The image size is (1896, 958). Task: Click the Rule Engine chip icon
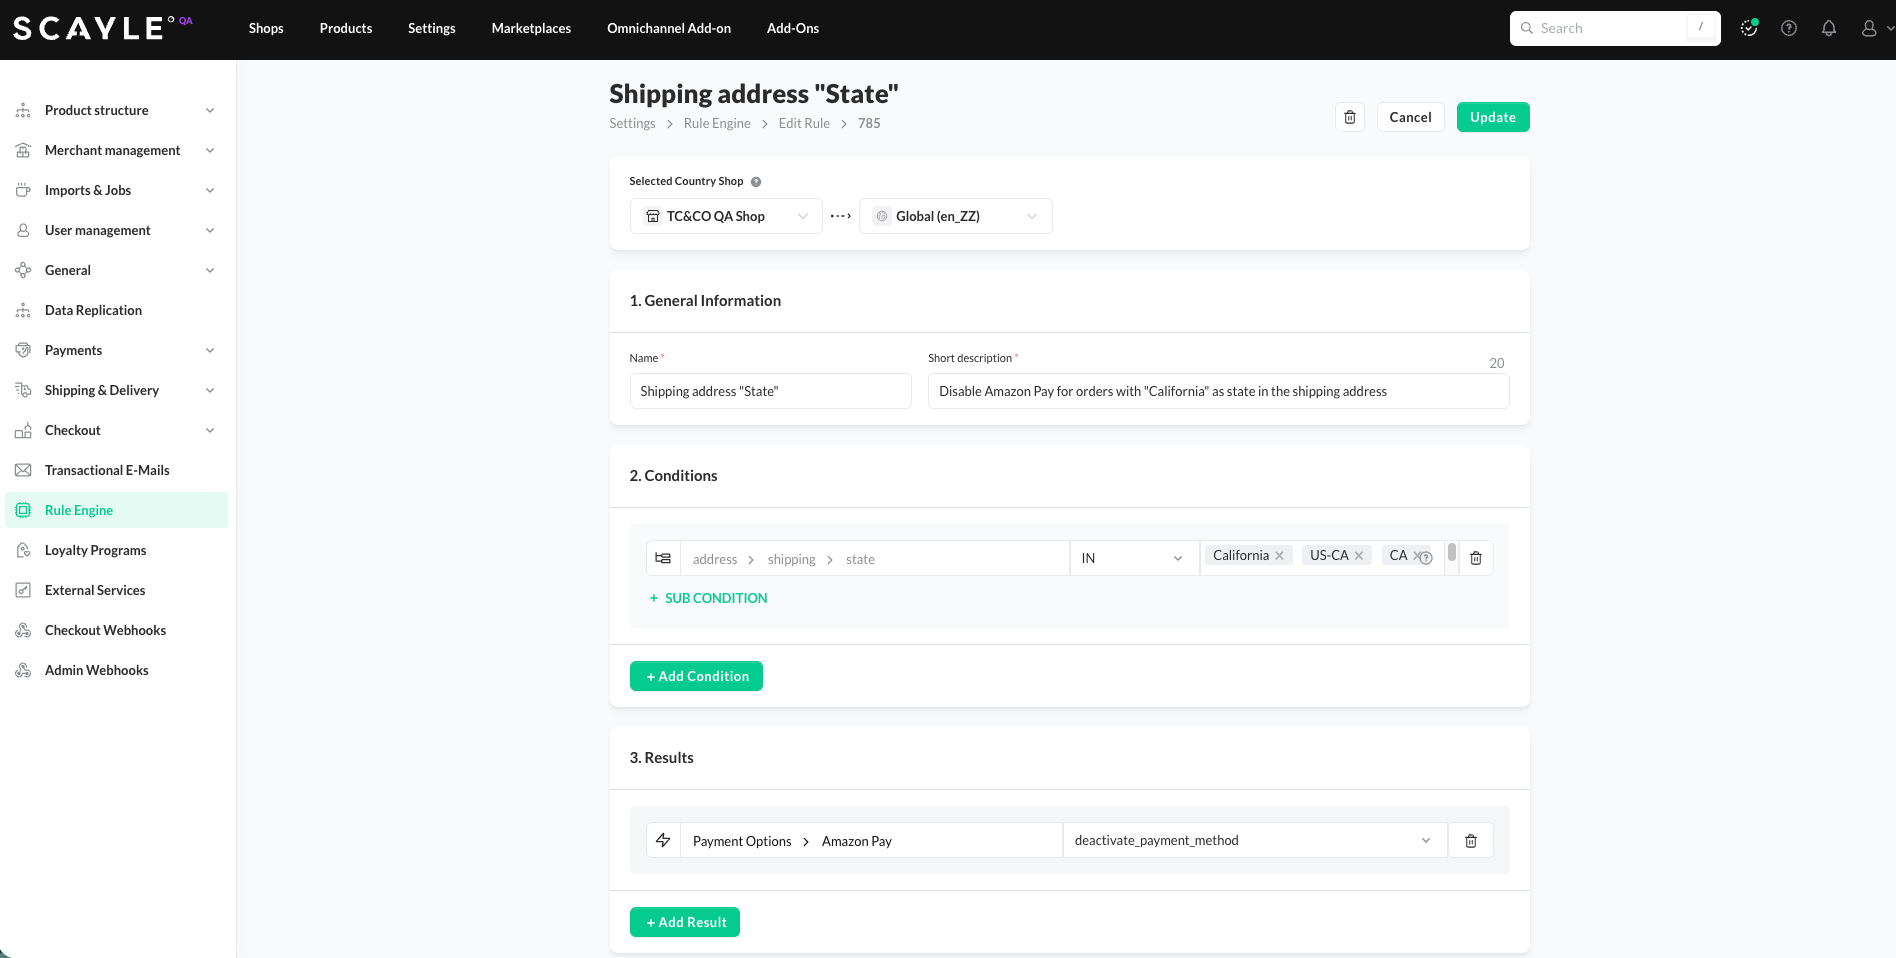tap(23, 510)
